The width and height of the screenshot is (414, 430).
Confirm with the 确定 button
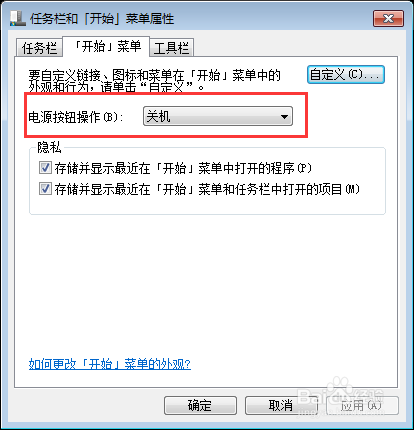pos(200,405)
